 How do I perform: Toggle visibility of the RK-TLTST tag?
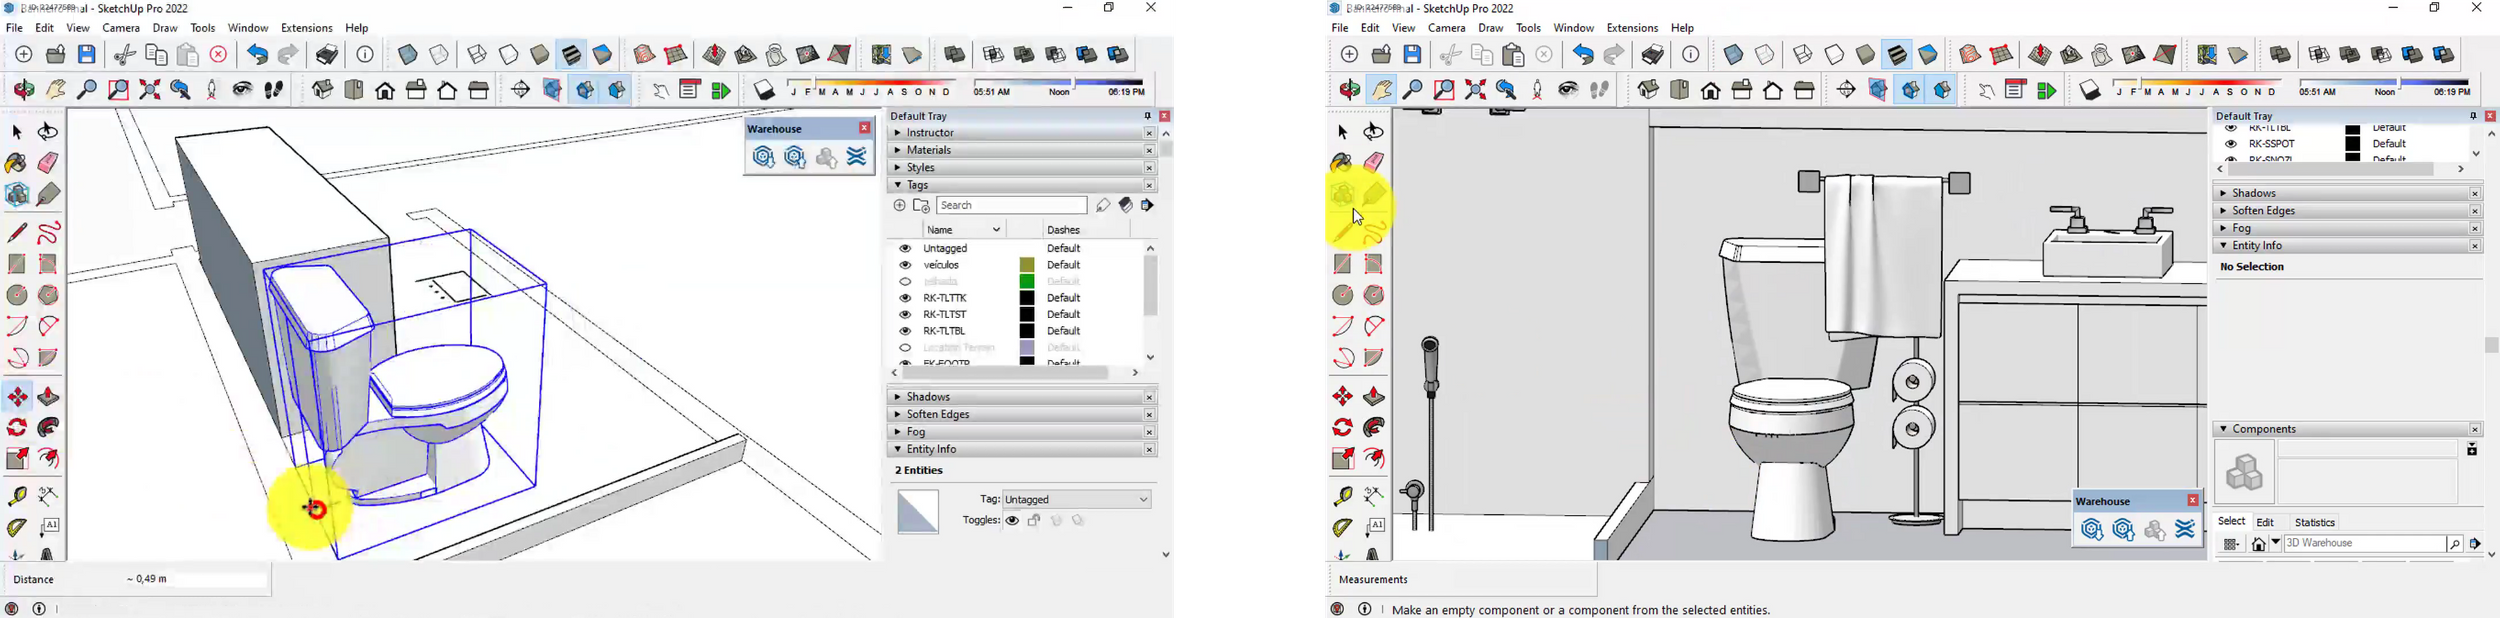(x=905, y=314)
